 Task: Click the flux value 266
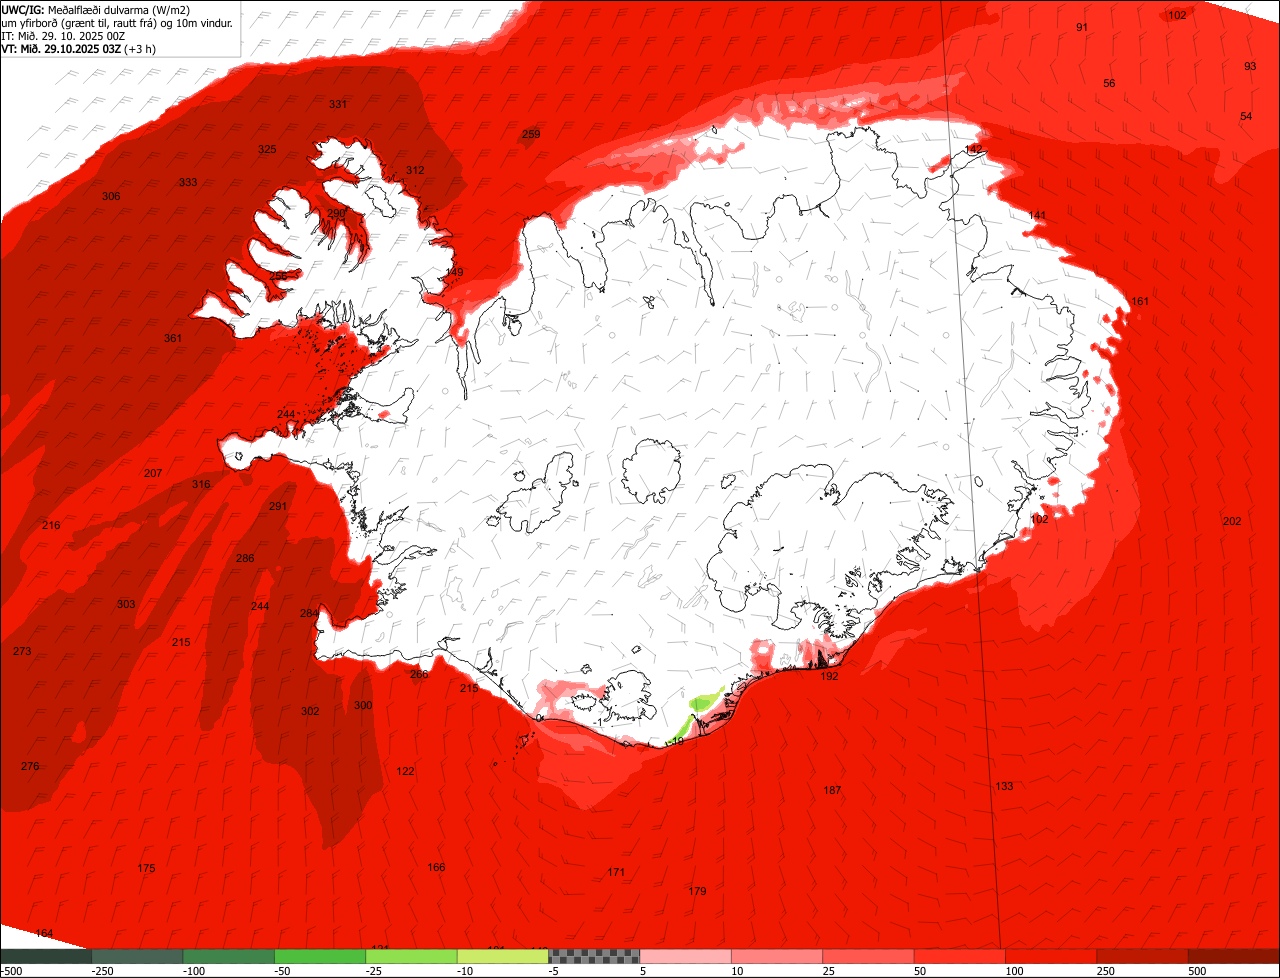point(419,674)
